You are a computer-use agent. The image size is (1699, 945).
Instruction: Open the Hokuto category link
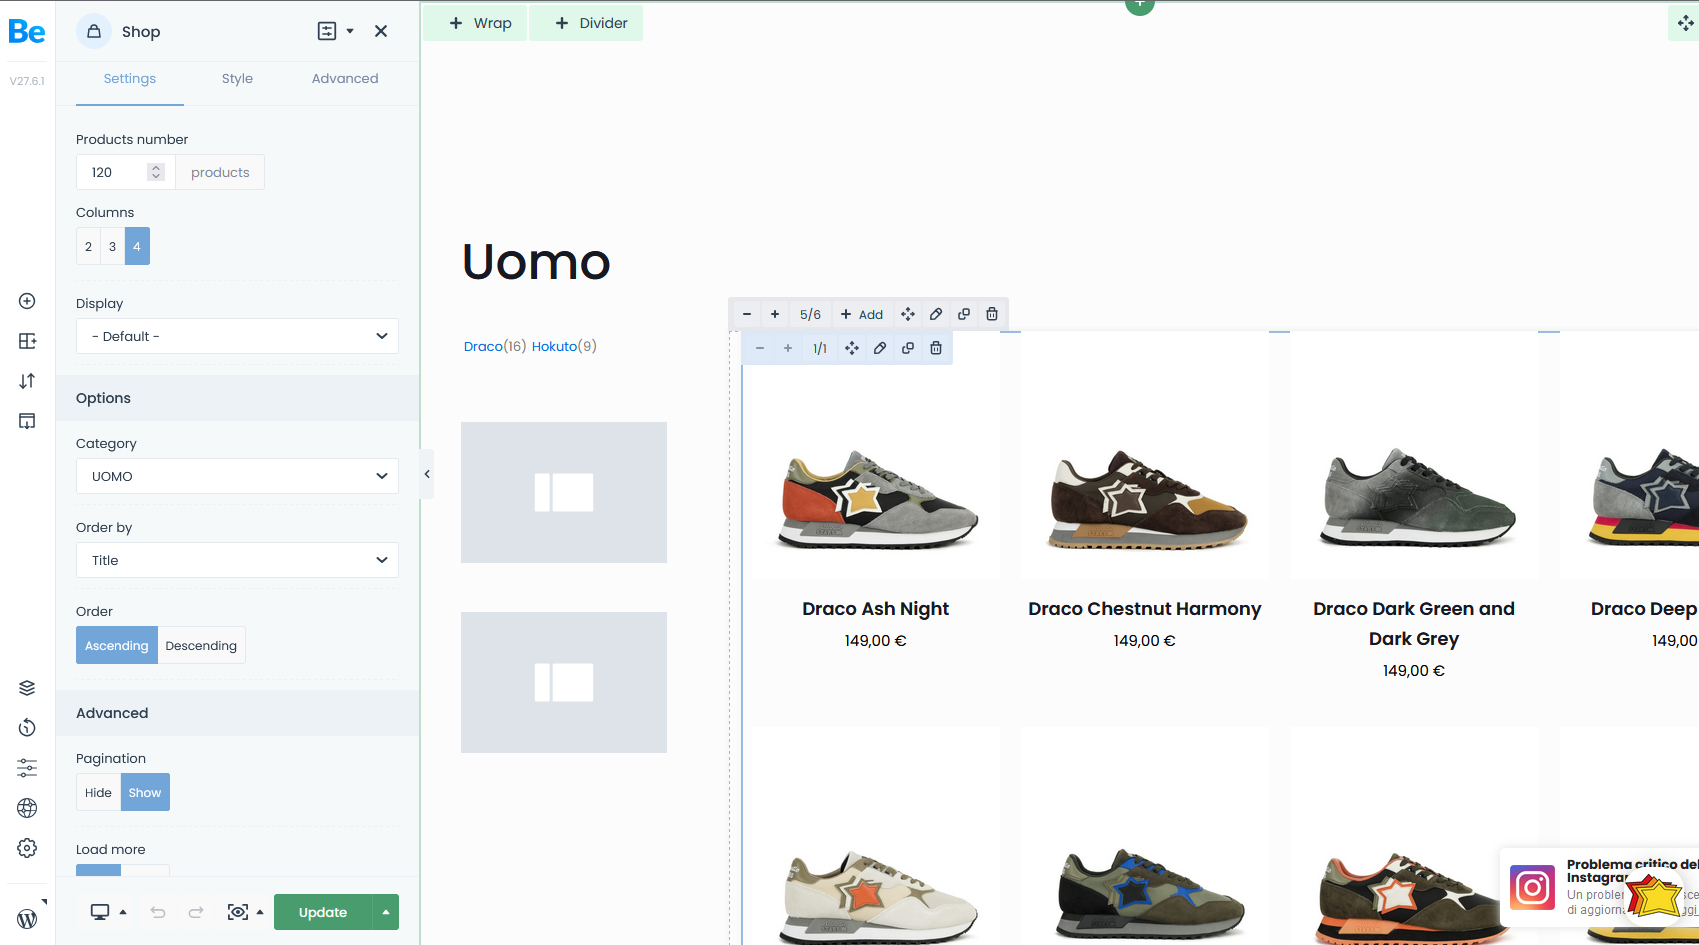click(554, 346)
